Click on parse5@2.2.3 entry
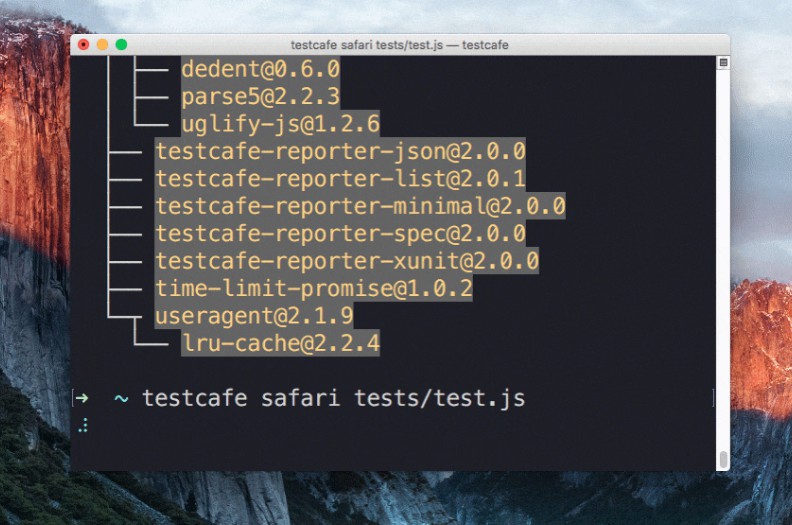792x525 pixels. 260,97
